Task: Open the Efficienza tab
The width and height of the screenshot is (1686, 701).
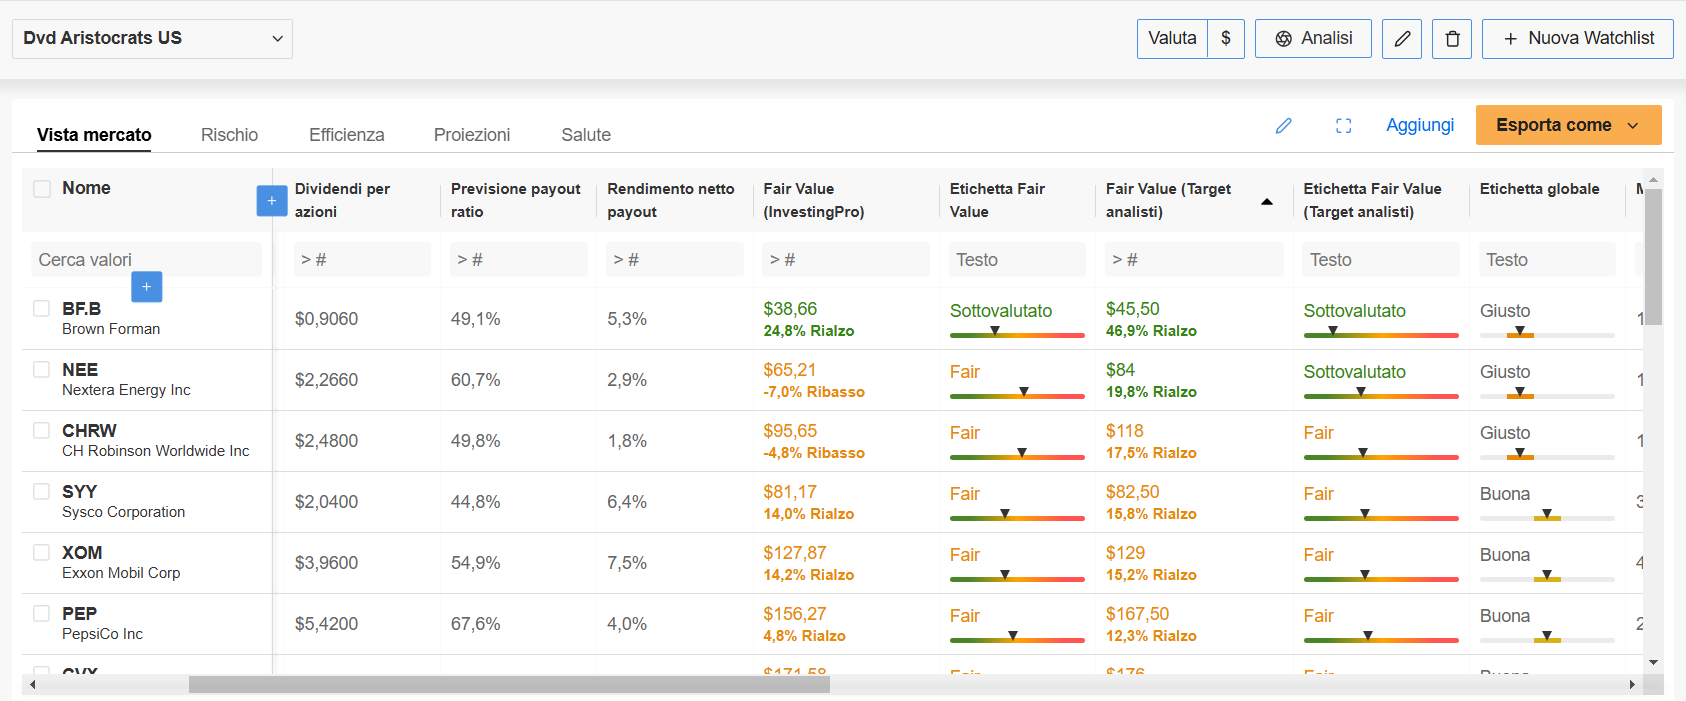Action: (346, 135)
